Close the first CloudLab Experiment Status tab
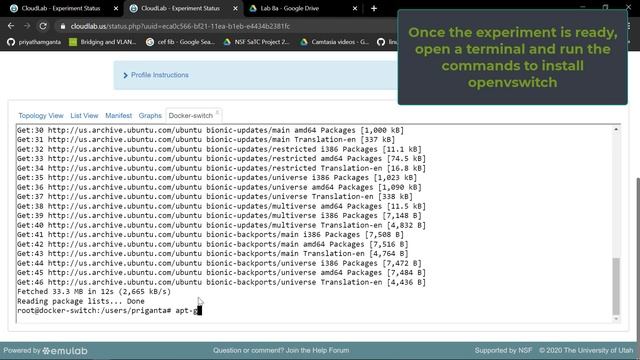Viewport: 640px width, 360px height. [x=116, y=8]
